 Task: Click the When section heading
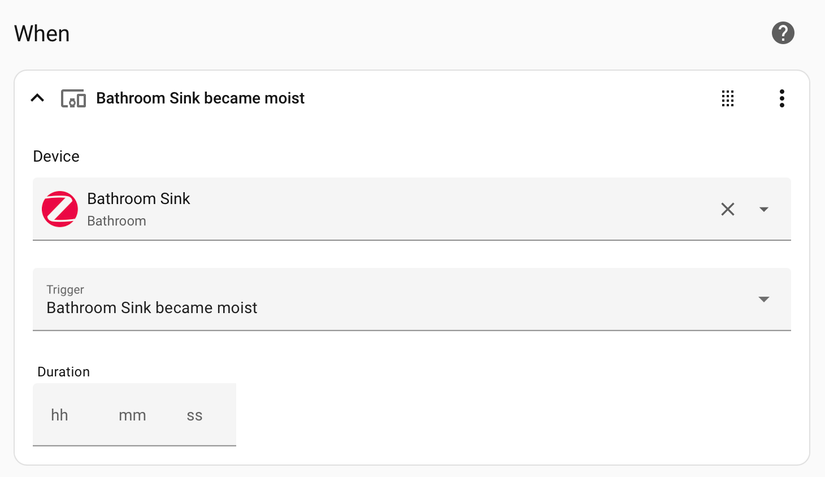(x=42, y=33)
